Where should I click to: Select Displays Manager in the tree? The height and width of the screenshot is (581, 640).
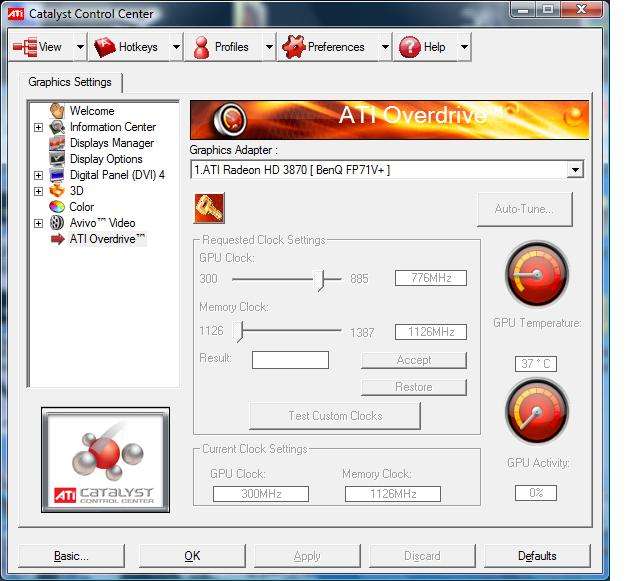pos(112,143)
